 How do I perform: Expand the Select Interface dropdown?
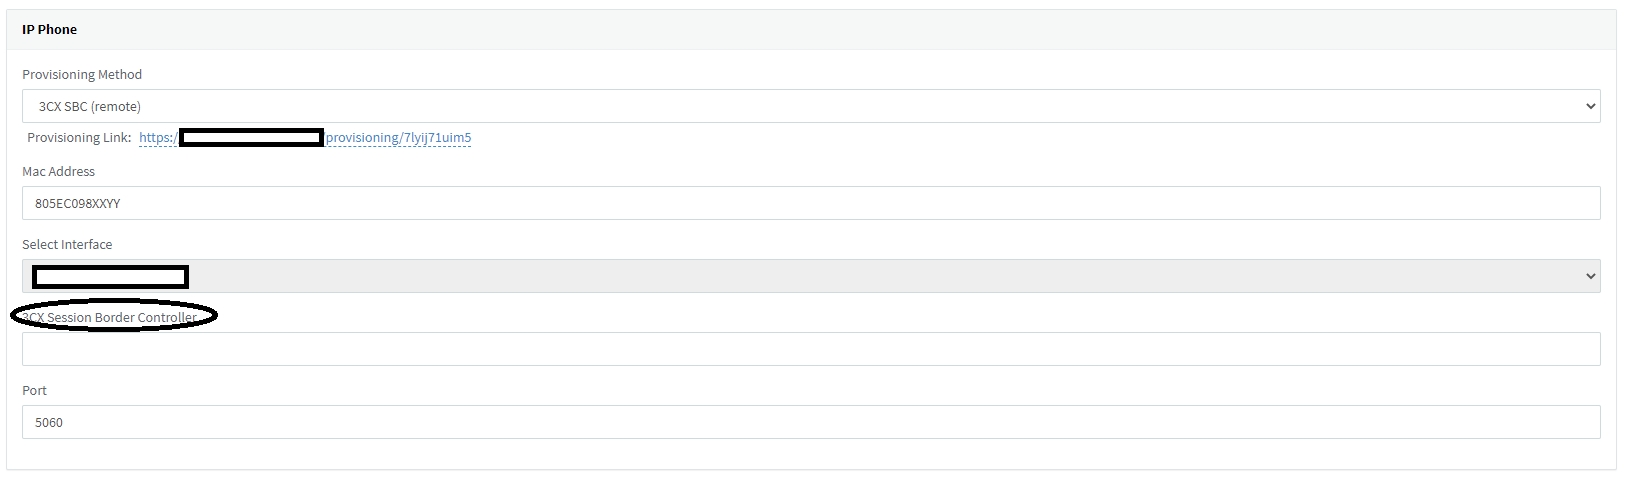(810, 276)
